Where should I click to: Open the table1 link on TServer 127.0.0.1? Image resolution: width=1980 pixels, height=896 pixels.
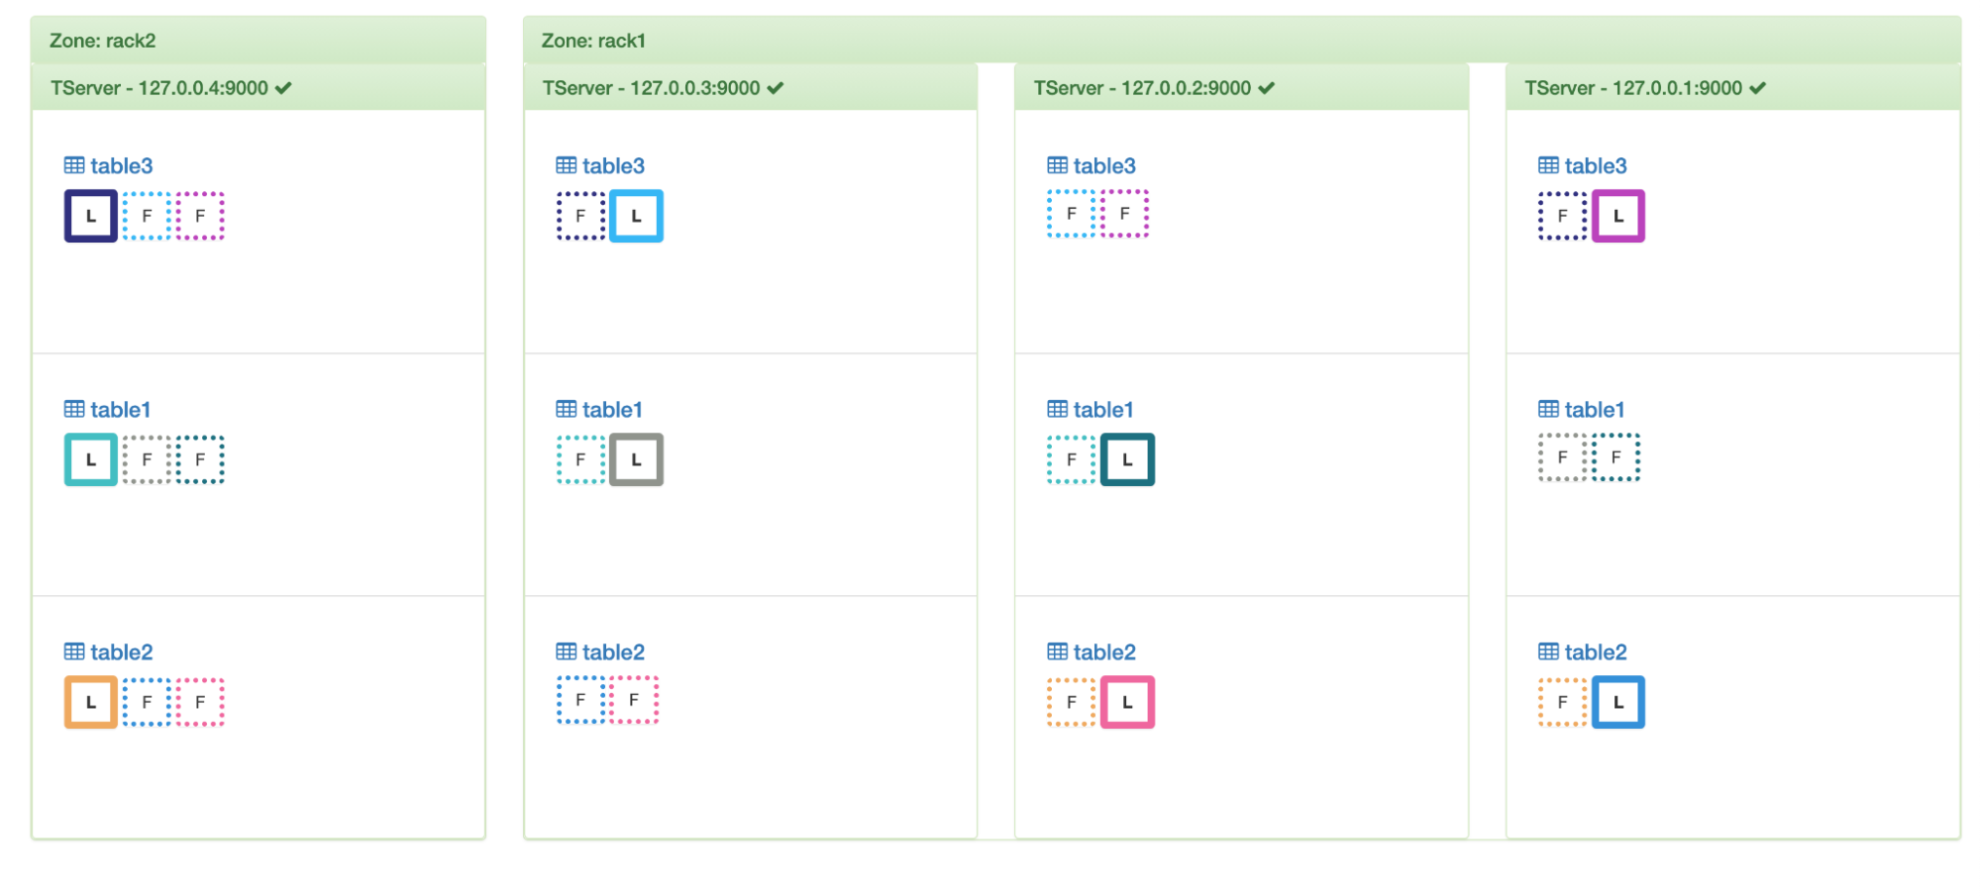(1594, 408)
